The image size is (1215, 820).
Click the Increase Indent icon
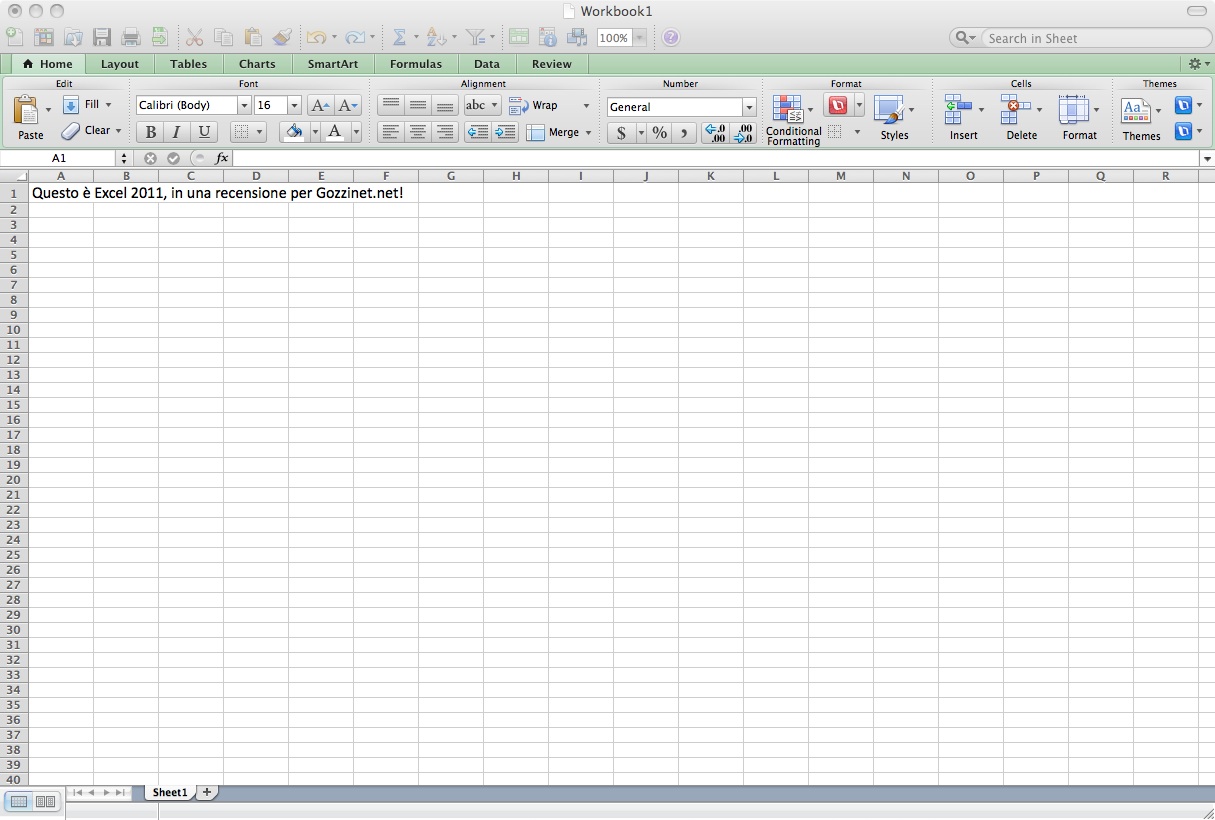505,132
